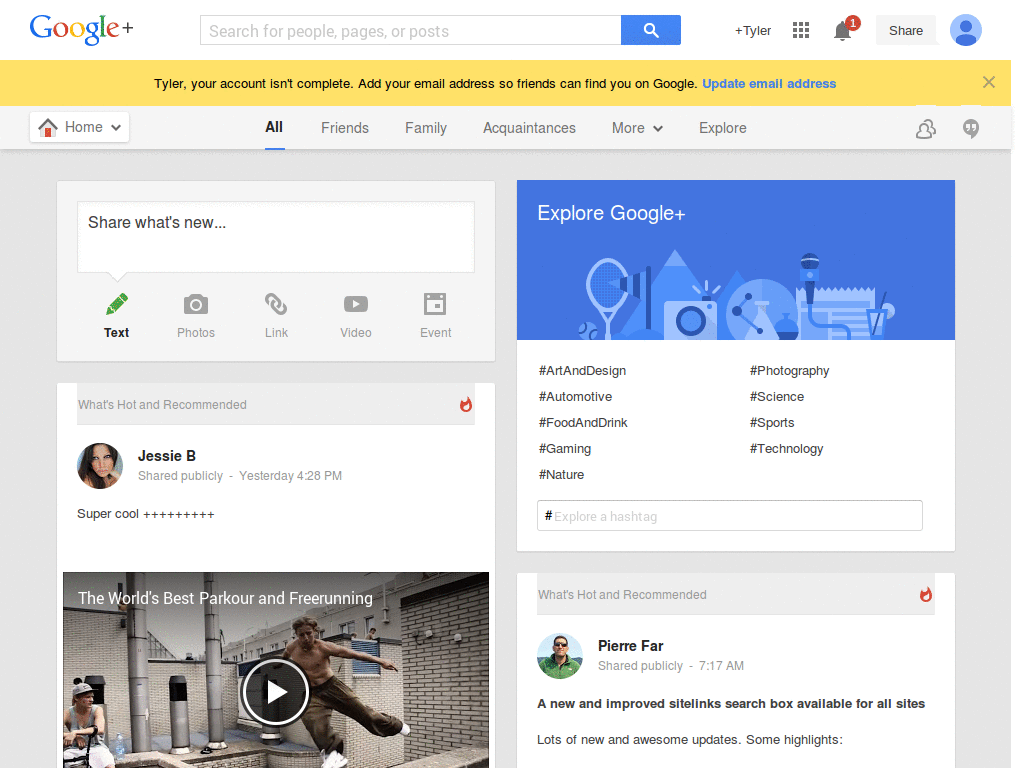This screenshot has width=1024, height=768.
Task: Open the #Sports hashtag
Action: [x=772, y=423]
